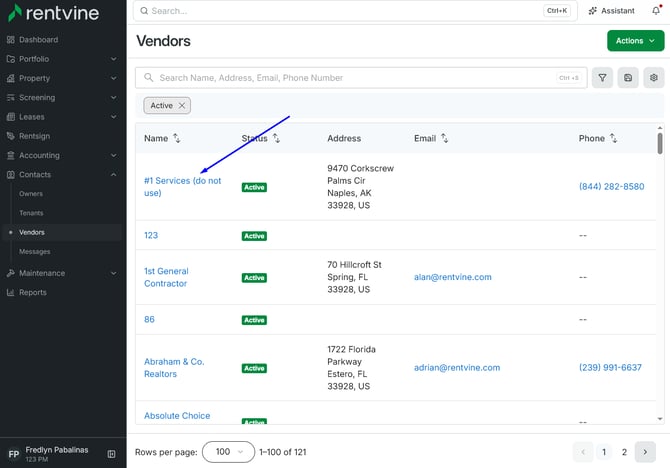Expand the Portfolio menu chevron
Screen dimensions: 670x468
(114, 59)
